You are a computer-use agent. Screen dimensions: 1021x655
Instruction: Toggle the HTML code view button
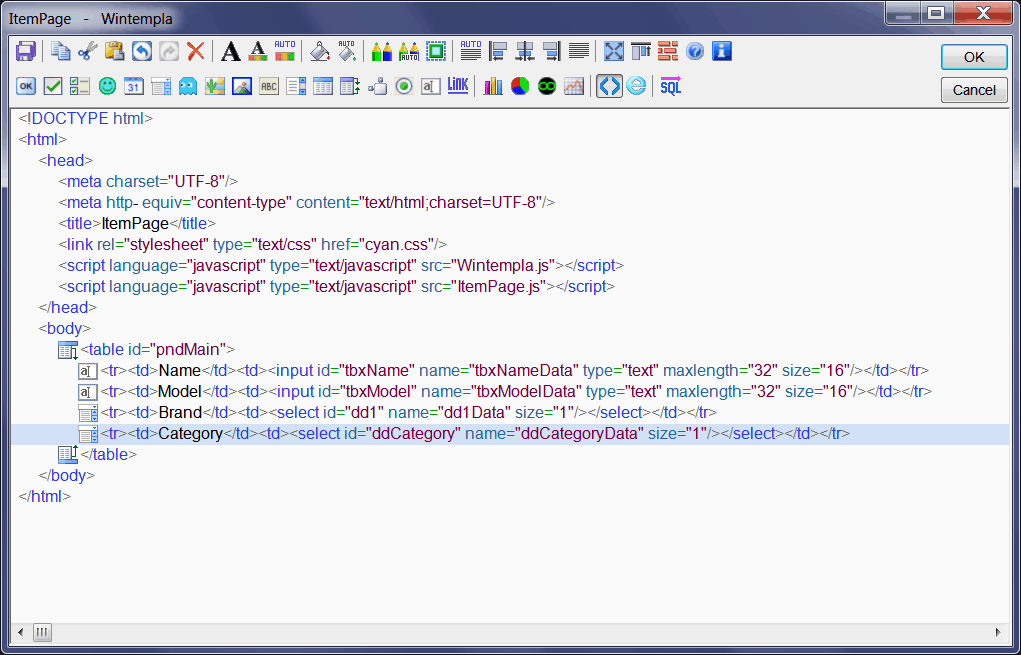coord(609,86)
